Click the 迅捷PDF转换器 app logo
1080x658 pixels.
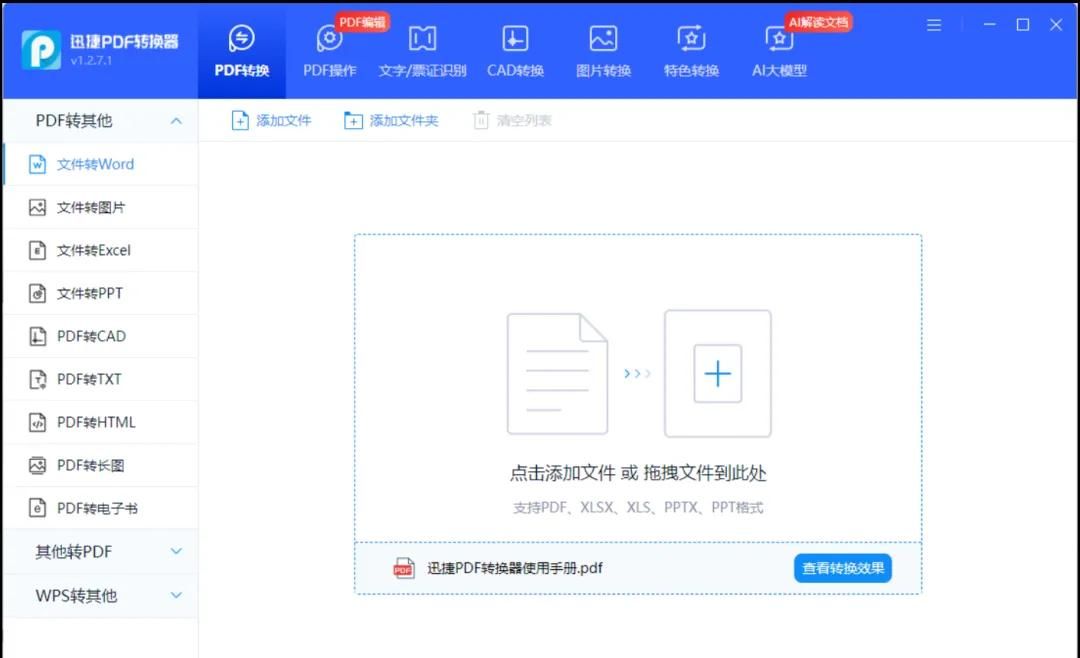click(x=40, y=50)
